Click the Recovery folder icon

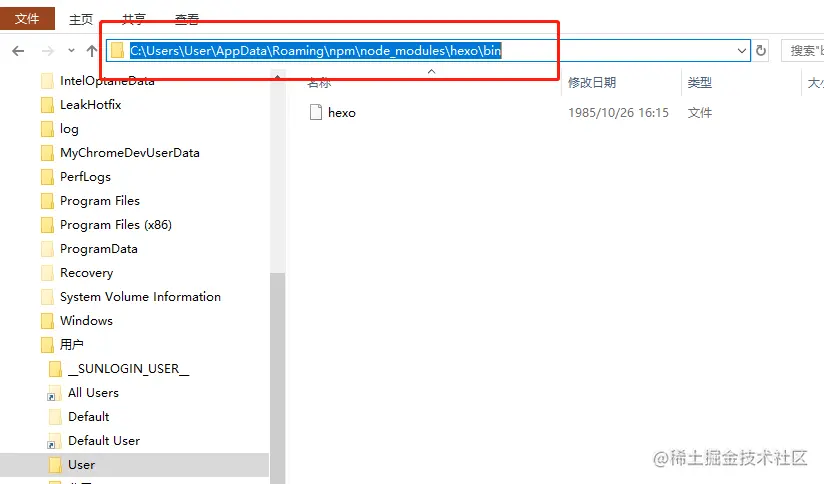[47, 273]
